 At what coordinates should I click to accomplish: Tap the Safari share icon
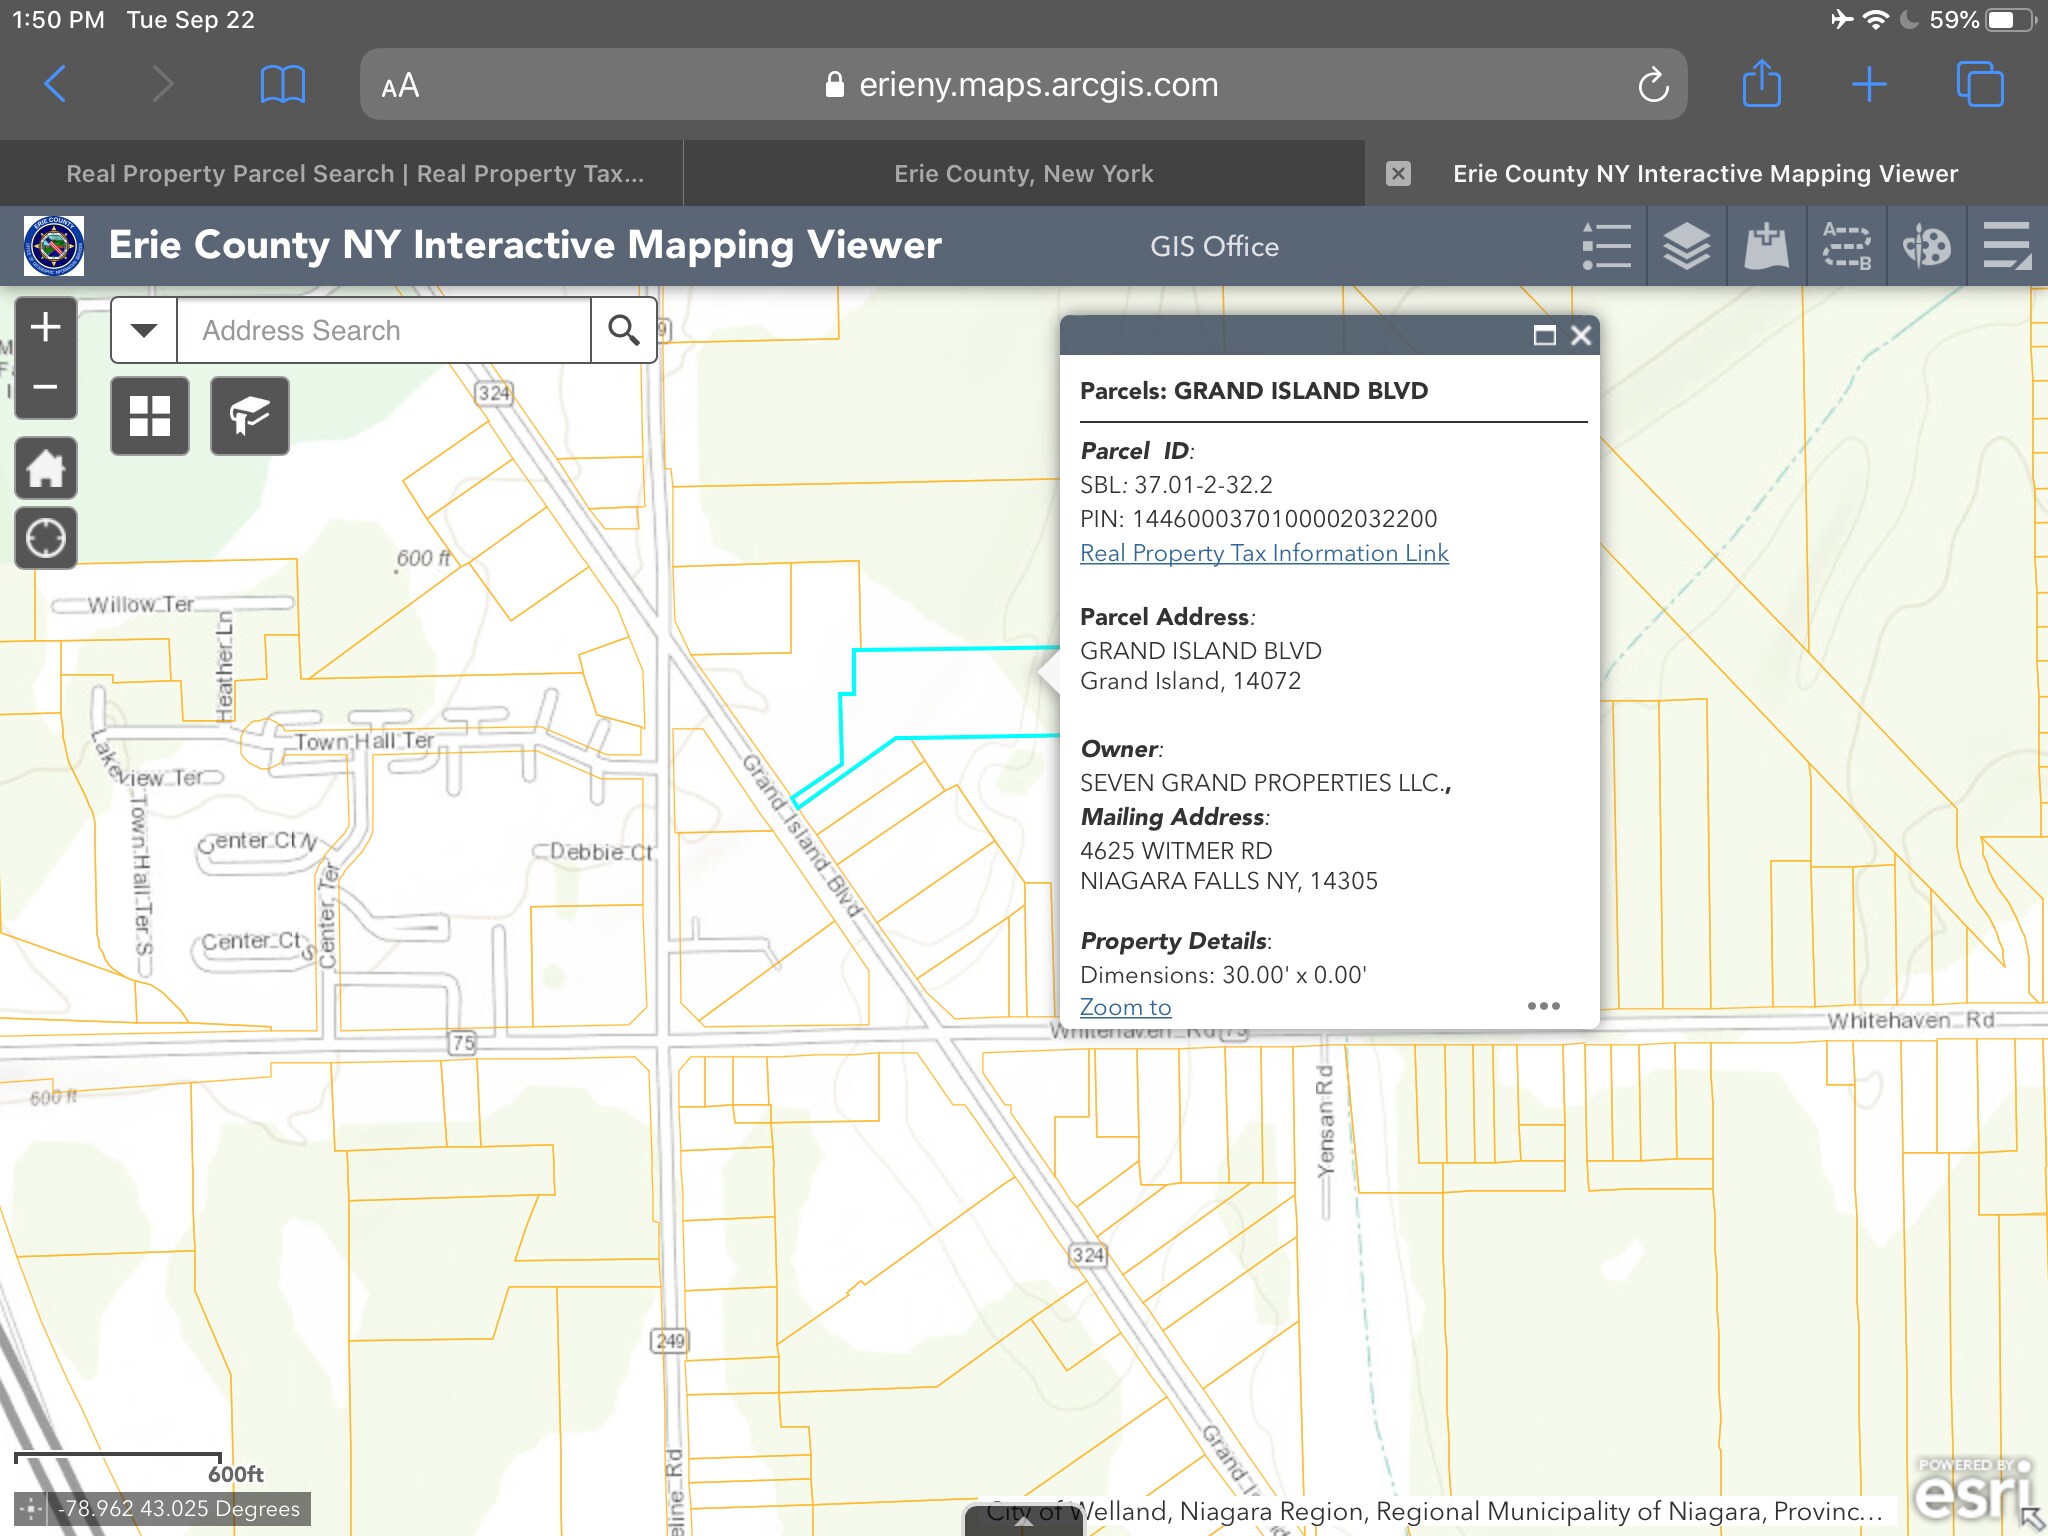click(x=1761, y=84)
